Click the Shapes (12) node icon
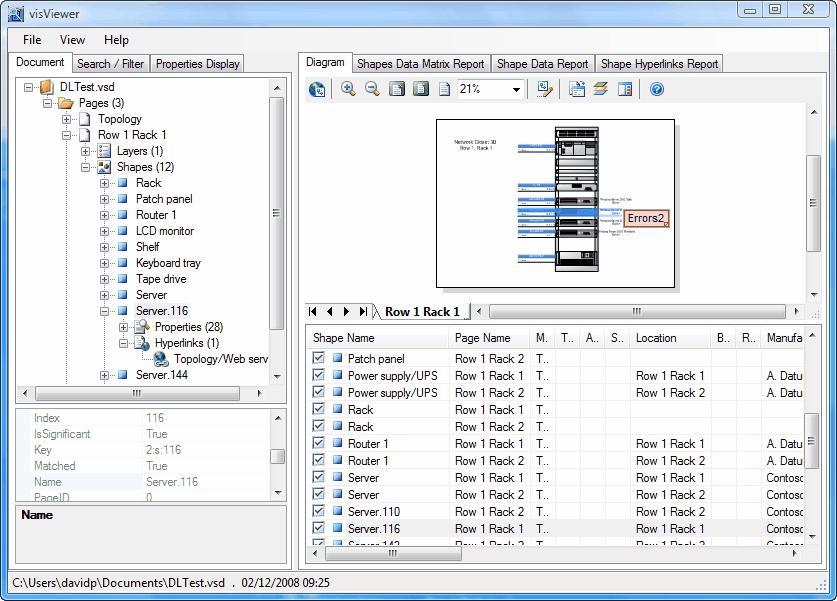Screen dimensions: 837x601 (x=104, y=167)
